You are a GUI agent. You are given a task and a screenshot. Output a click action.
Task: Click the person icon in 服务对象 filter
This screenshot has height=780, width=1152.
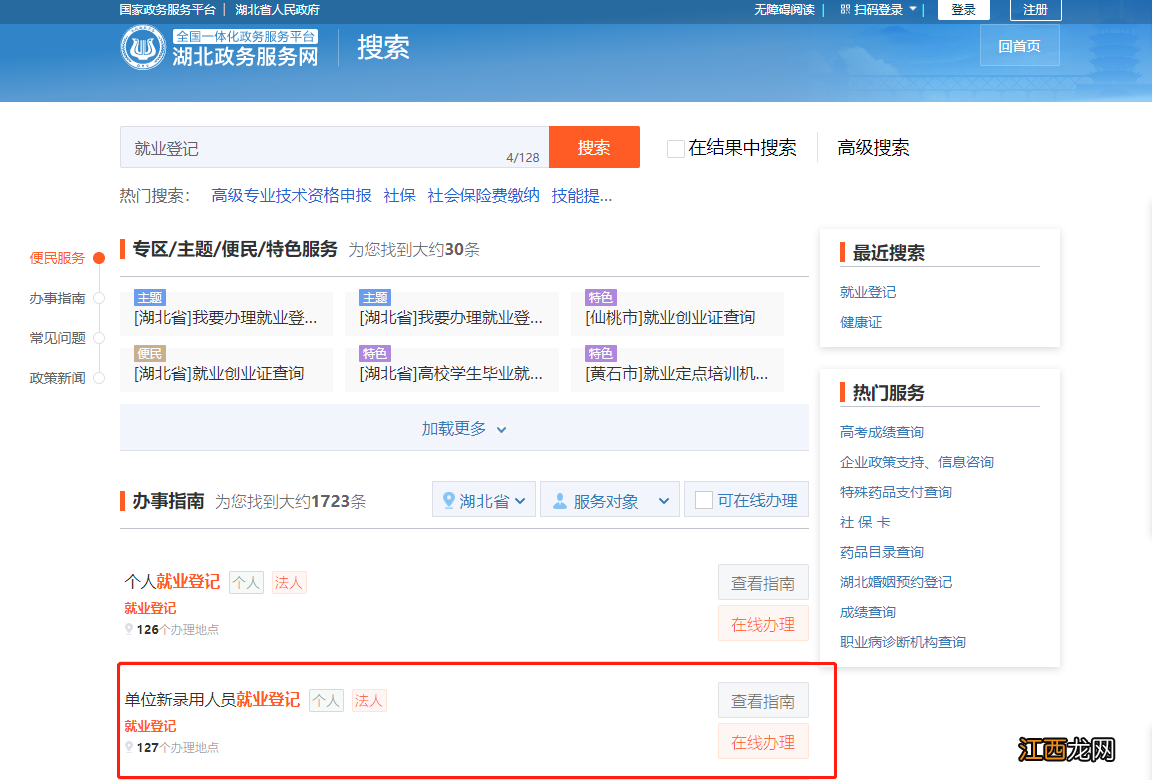pos(559,499)
